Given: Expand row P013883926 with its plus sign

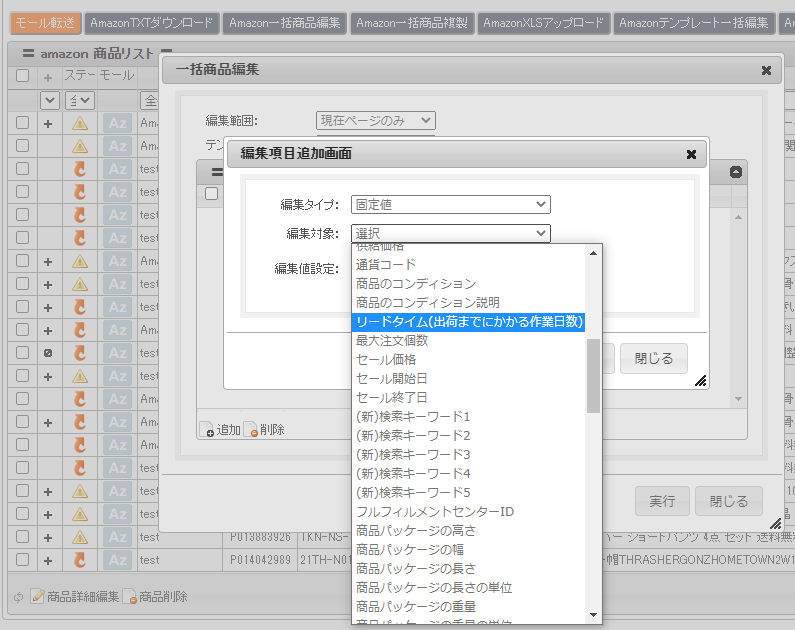Looking at the screenshot, I should (48, 537).
